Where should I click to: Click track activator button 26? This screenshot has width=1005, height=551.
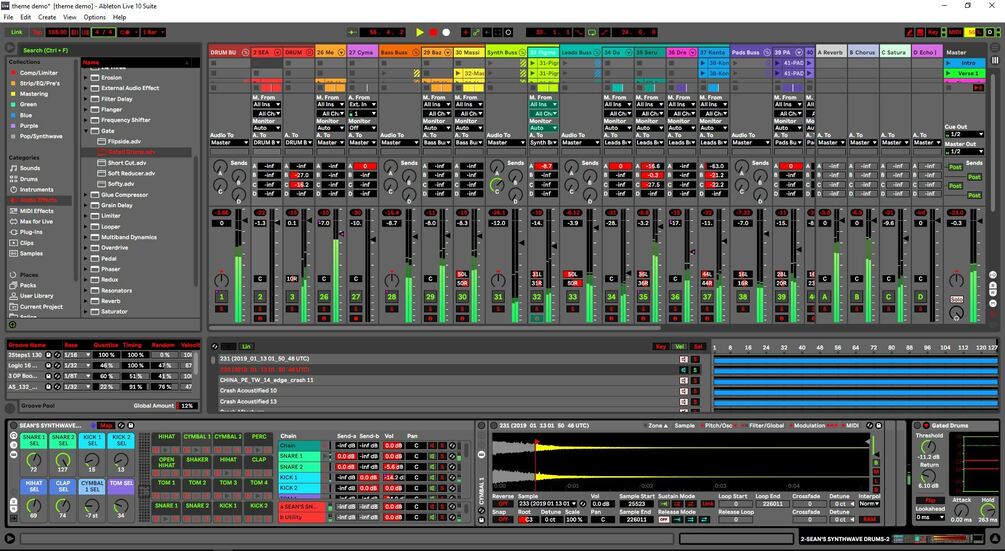coord(324,297)
